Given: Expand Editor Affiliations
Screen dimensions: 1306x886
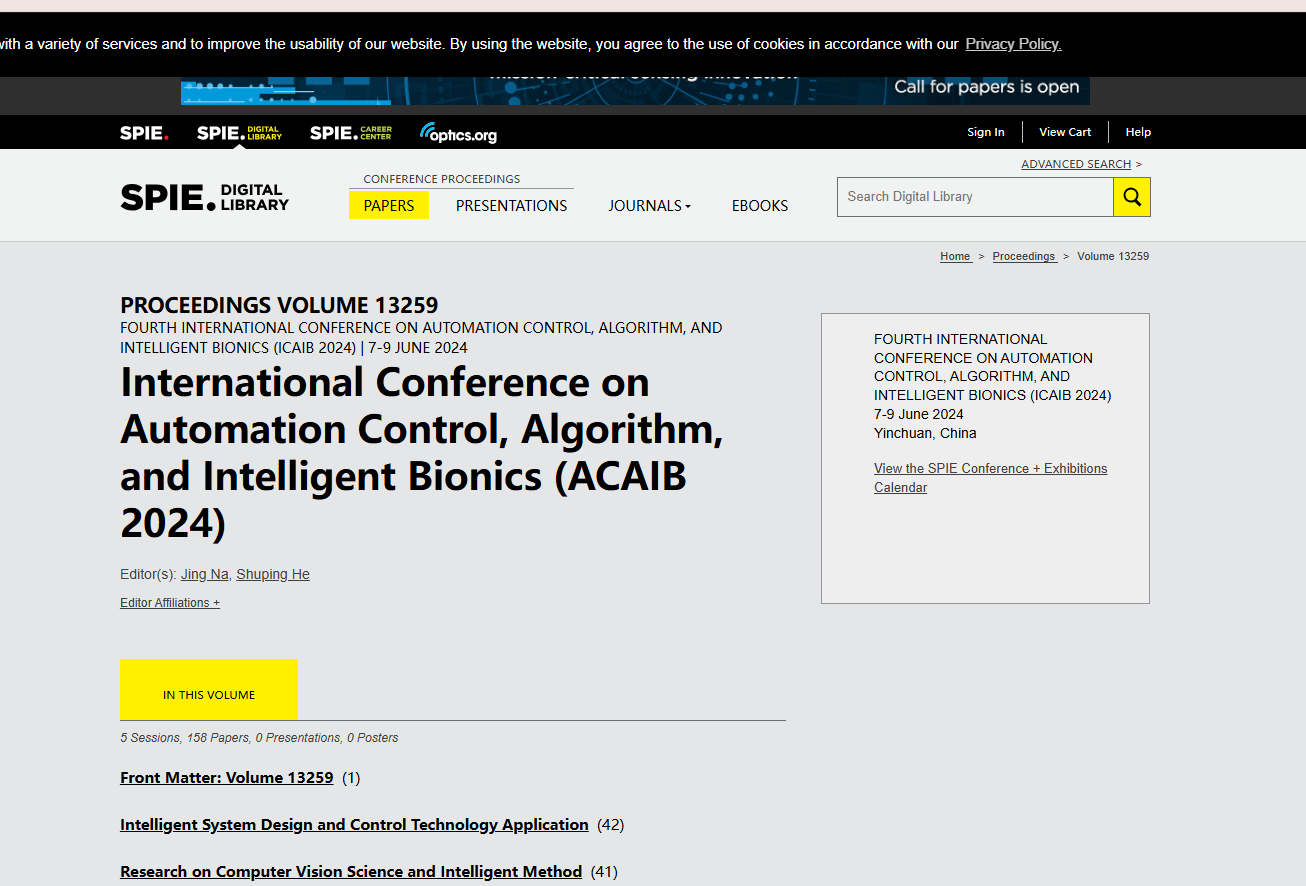Looking at the screenshot, I should click(x=170, y=603).
